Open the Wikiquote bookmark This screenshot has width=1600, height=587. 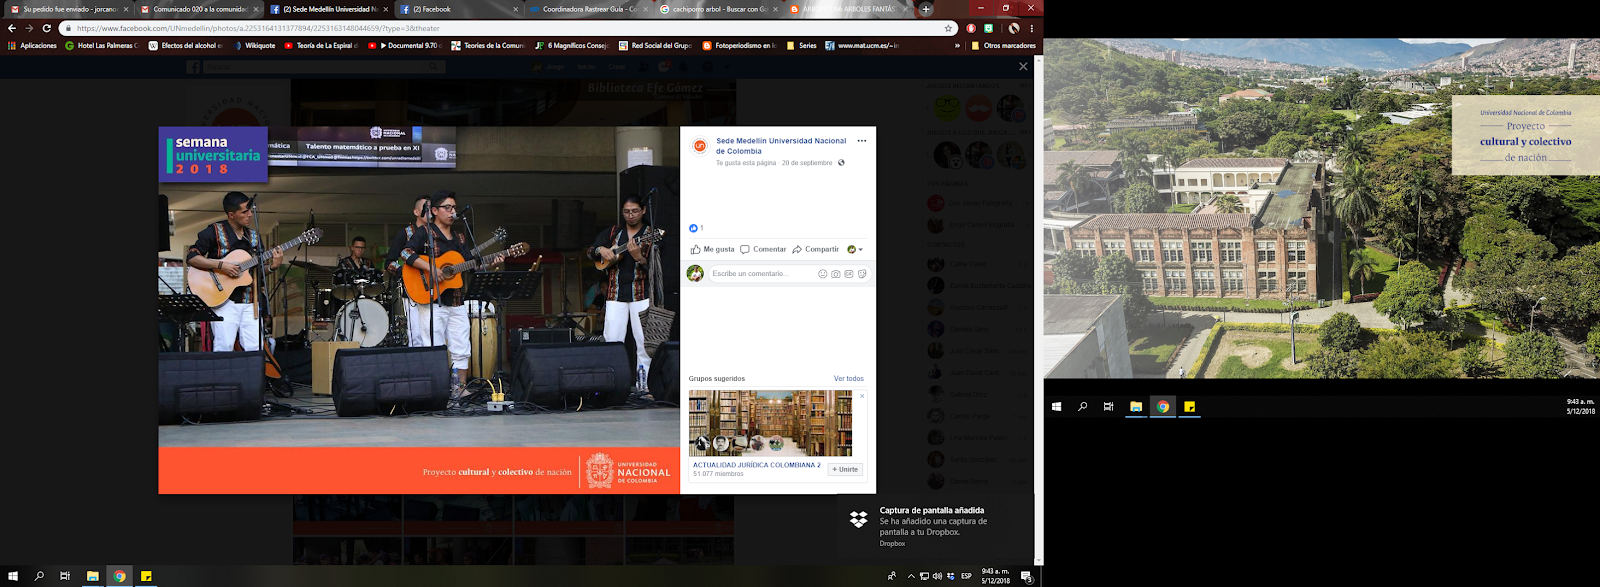pyautogui.click(x=254, y=45)
